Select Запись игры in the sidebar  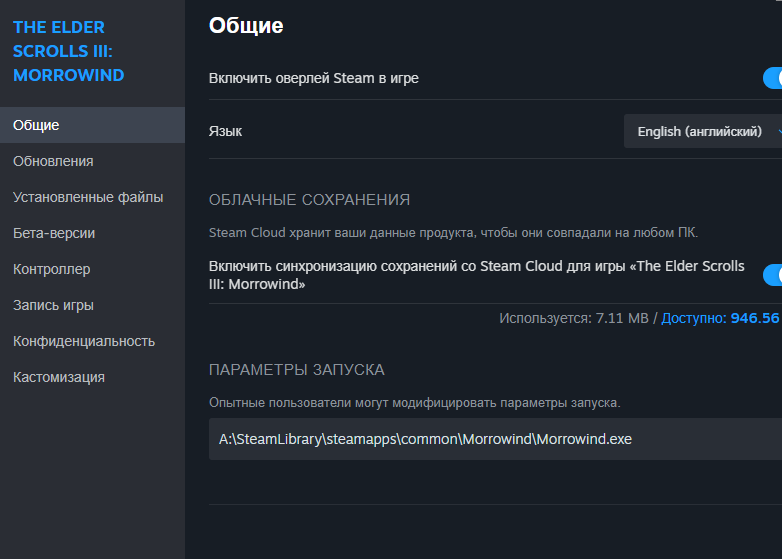click(x=53, y=305)
